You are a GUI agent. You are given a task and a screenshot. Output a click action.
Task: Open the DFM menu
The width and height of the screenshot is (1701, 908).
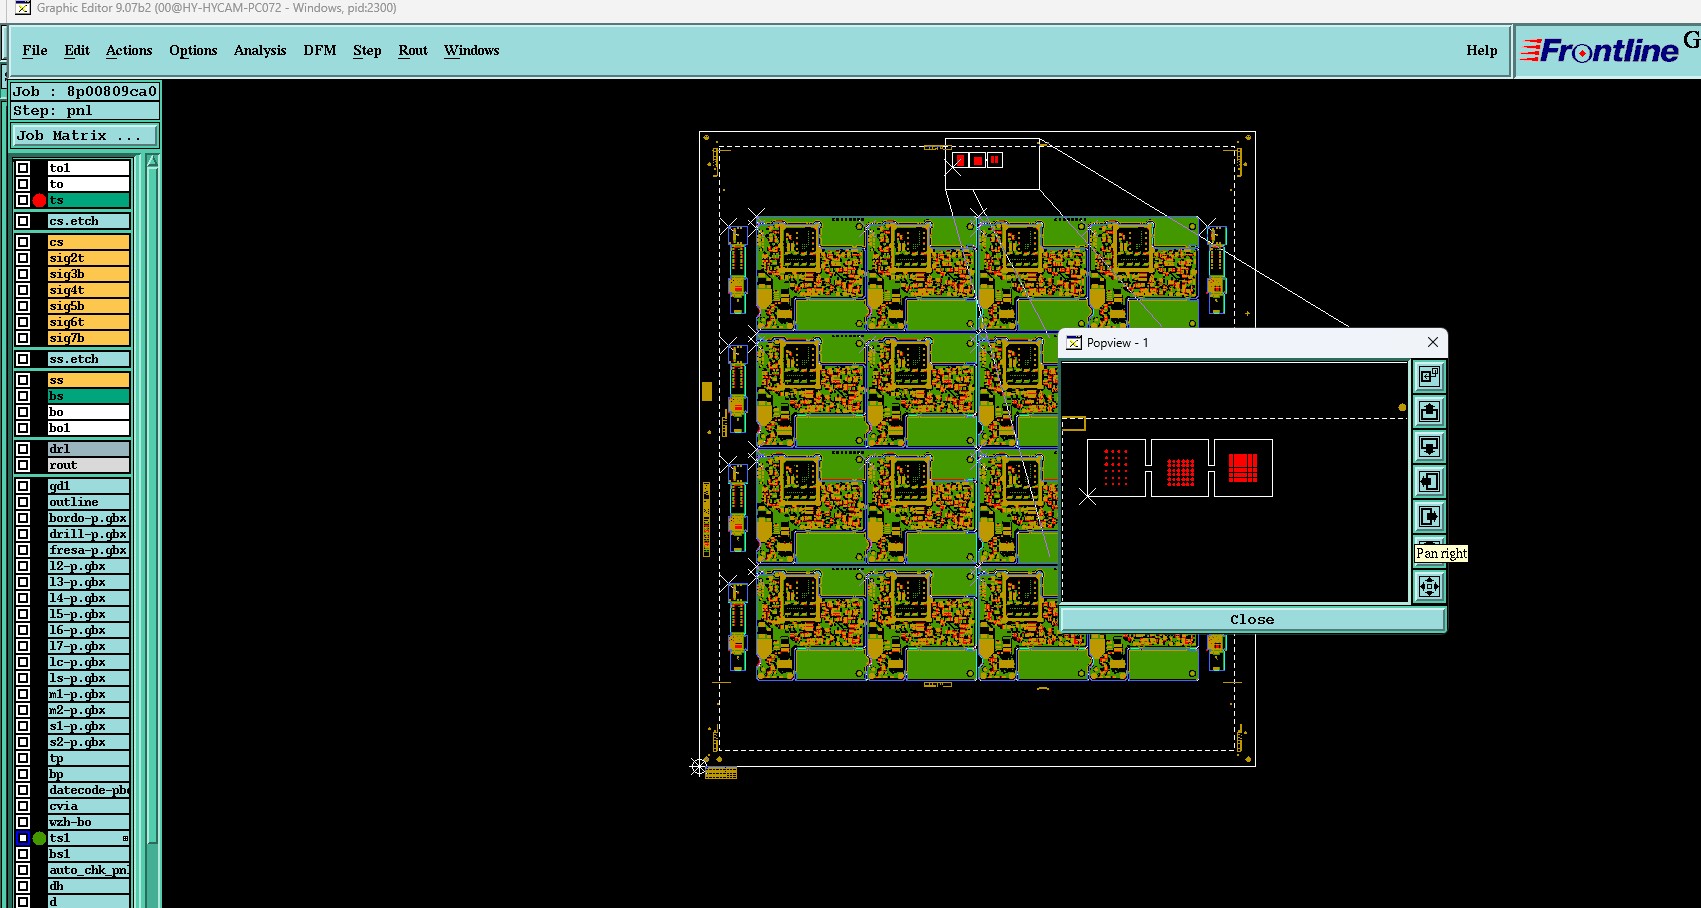pos(320,50)
